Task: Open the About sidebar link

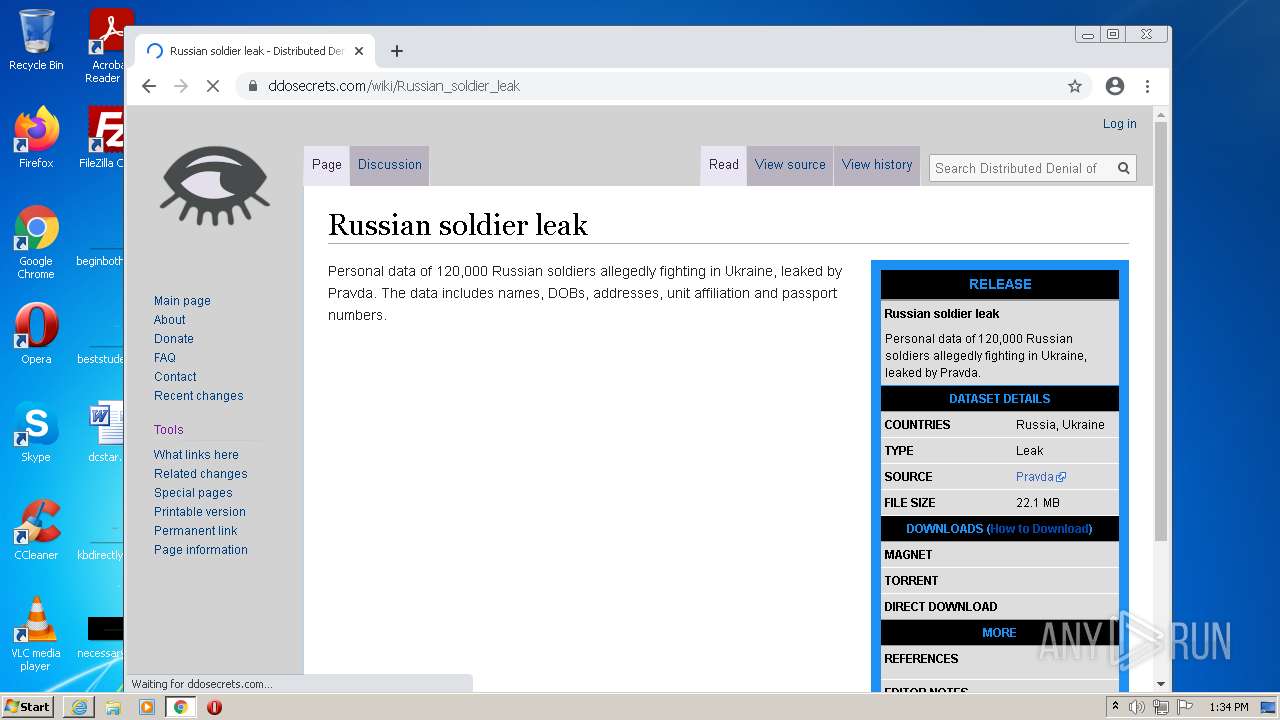Action: tap(170, 320)
